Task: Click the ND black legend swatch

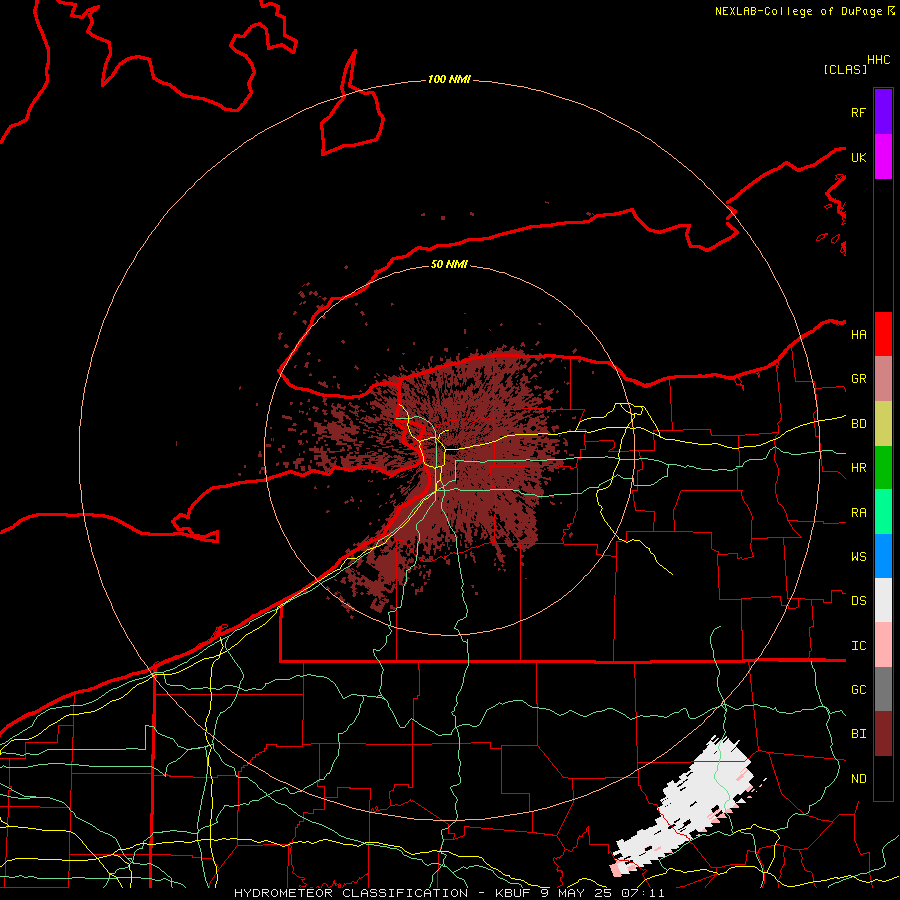Action: click(x=883, y=778)
